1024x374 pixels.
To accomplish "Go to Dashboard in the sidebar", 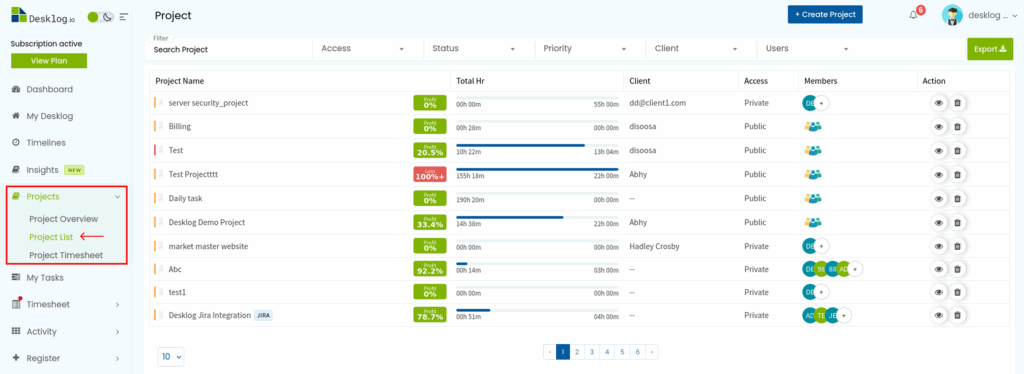I will point(50,89).
